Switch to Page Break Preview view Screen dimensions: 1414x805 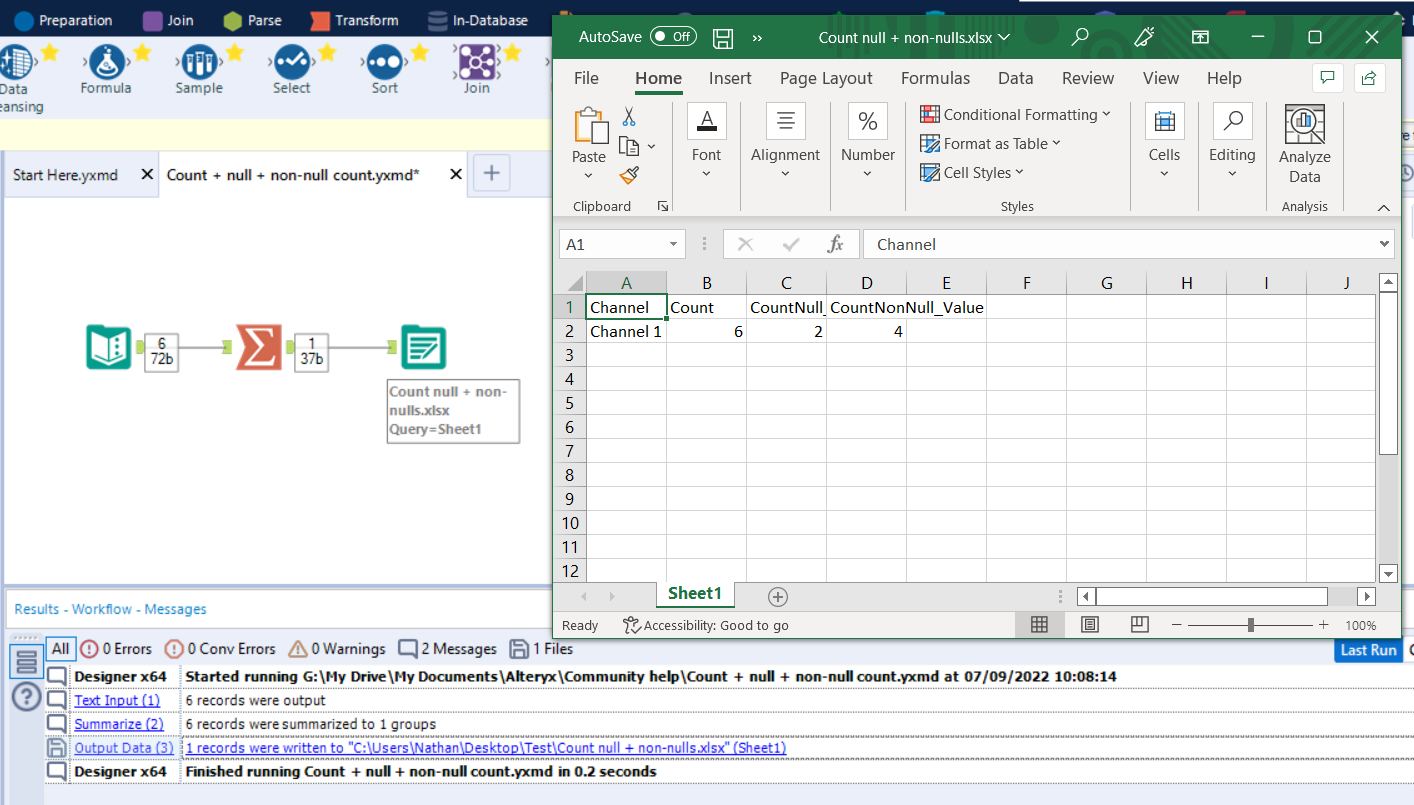pos(1139,625)
